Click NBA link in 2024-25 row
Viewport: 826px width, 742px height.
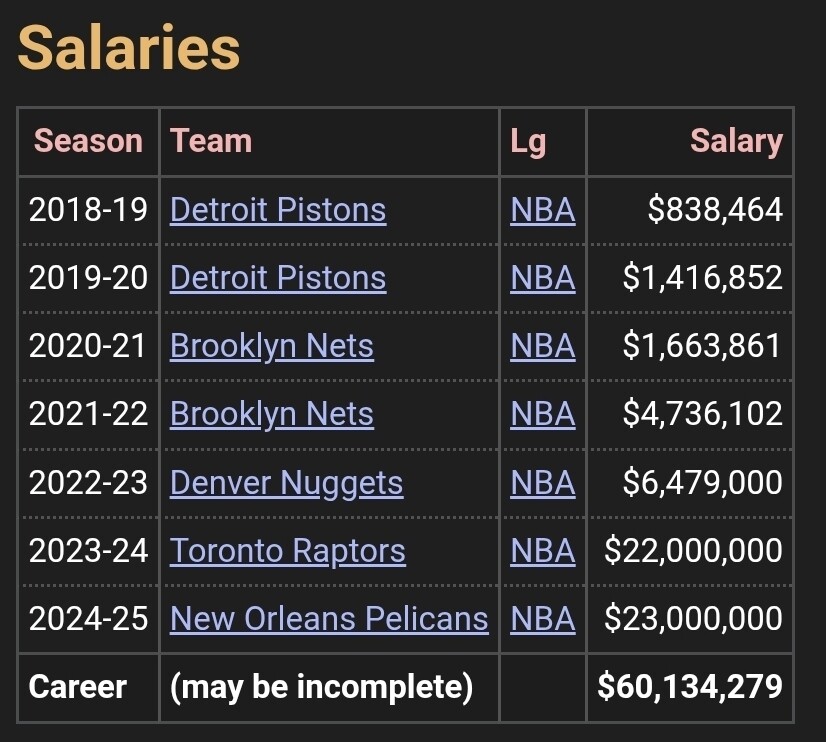[542, 619]
